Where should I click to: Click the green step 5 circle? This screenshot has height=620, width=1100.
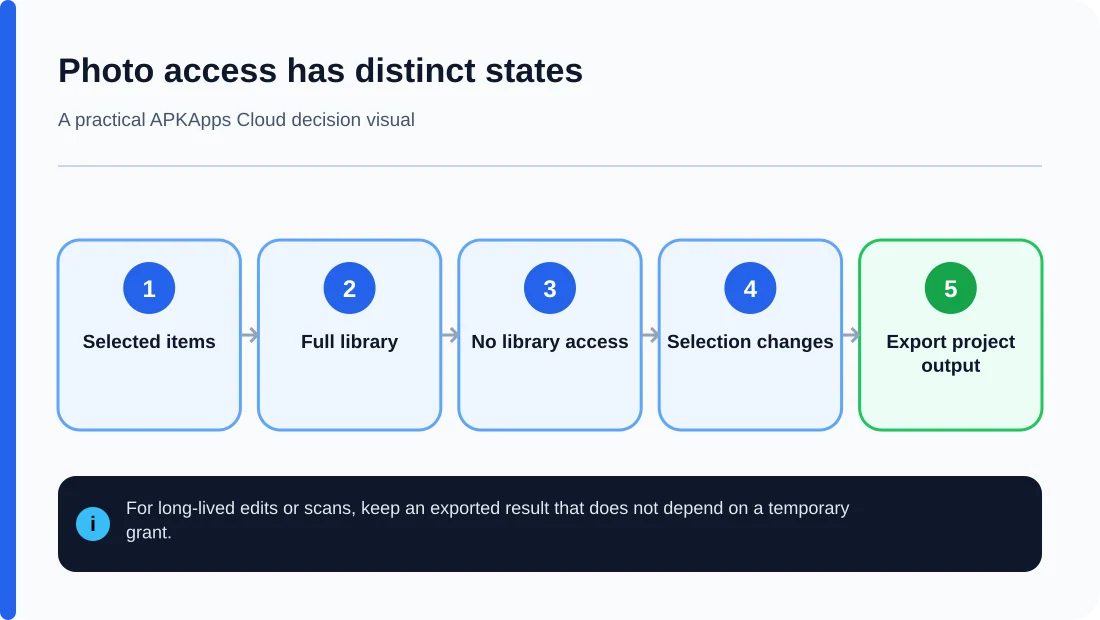951,288
